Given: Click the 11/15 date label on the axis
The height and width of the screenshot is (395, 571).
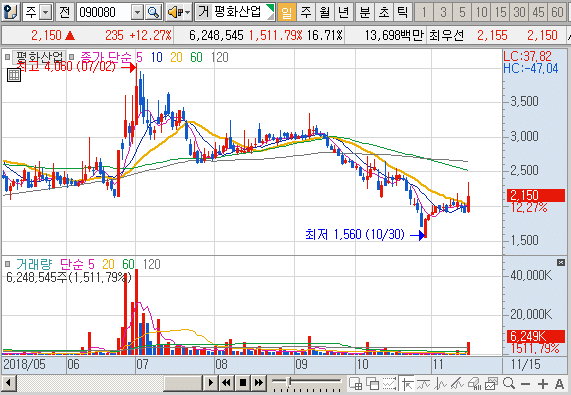Looking at the screenshot, I should point(526,364).
